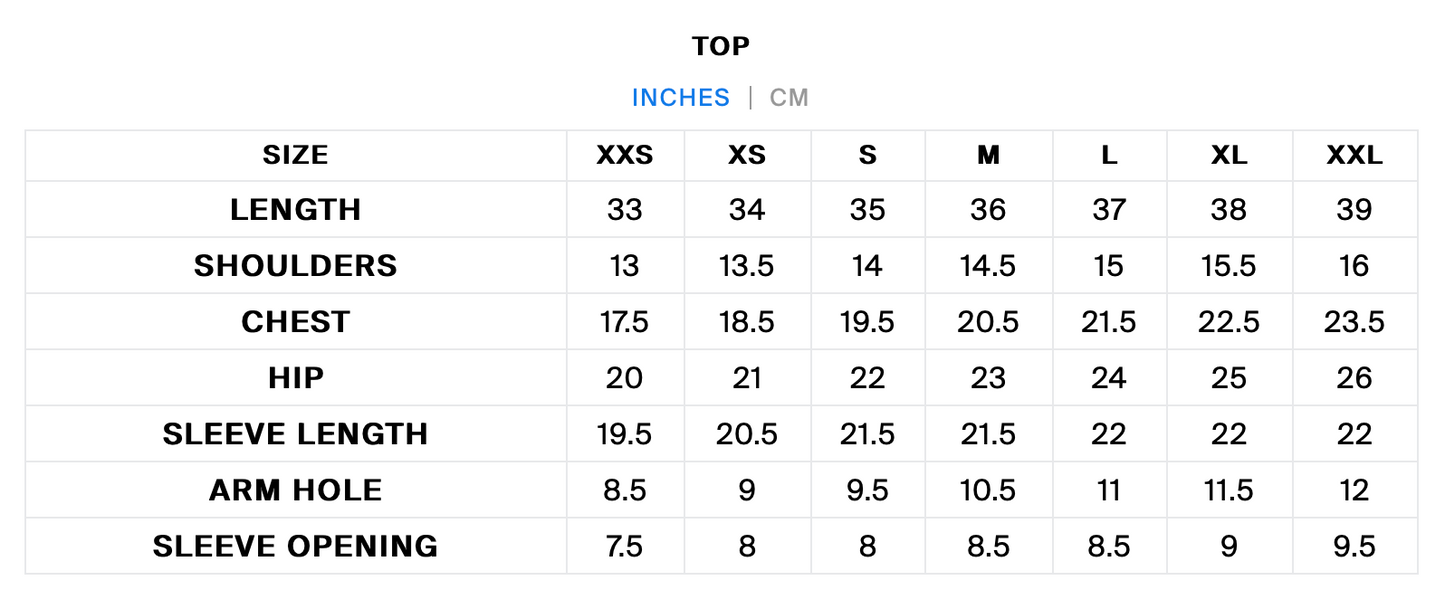Image resolution: width=1445 pixels, height=609 pixels.
Task: Click the ARM HOLE row label
Action: coord(296,490)
